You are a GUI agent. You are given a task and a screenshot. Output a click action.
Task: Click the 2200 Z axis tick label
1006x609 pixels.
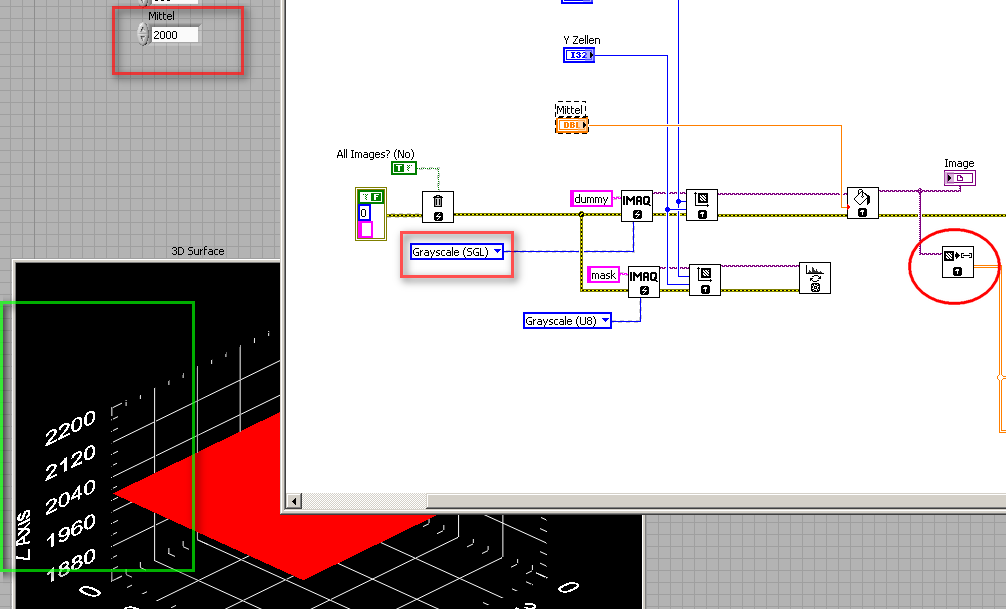click(70, 428)
